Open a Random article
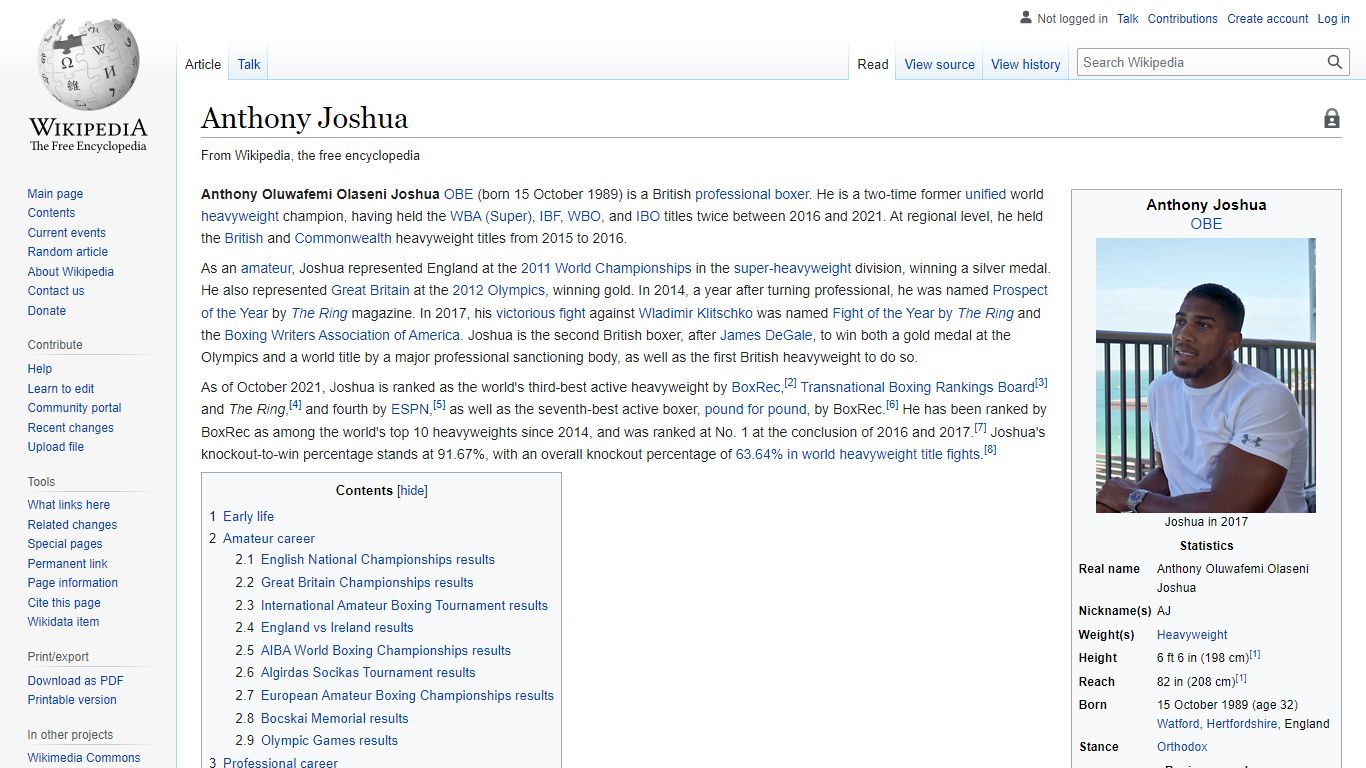 click(x=67, y=252)
